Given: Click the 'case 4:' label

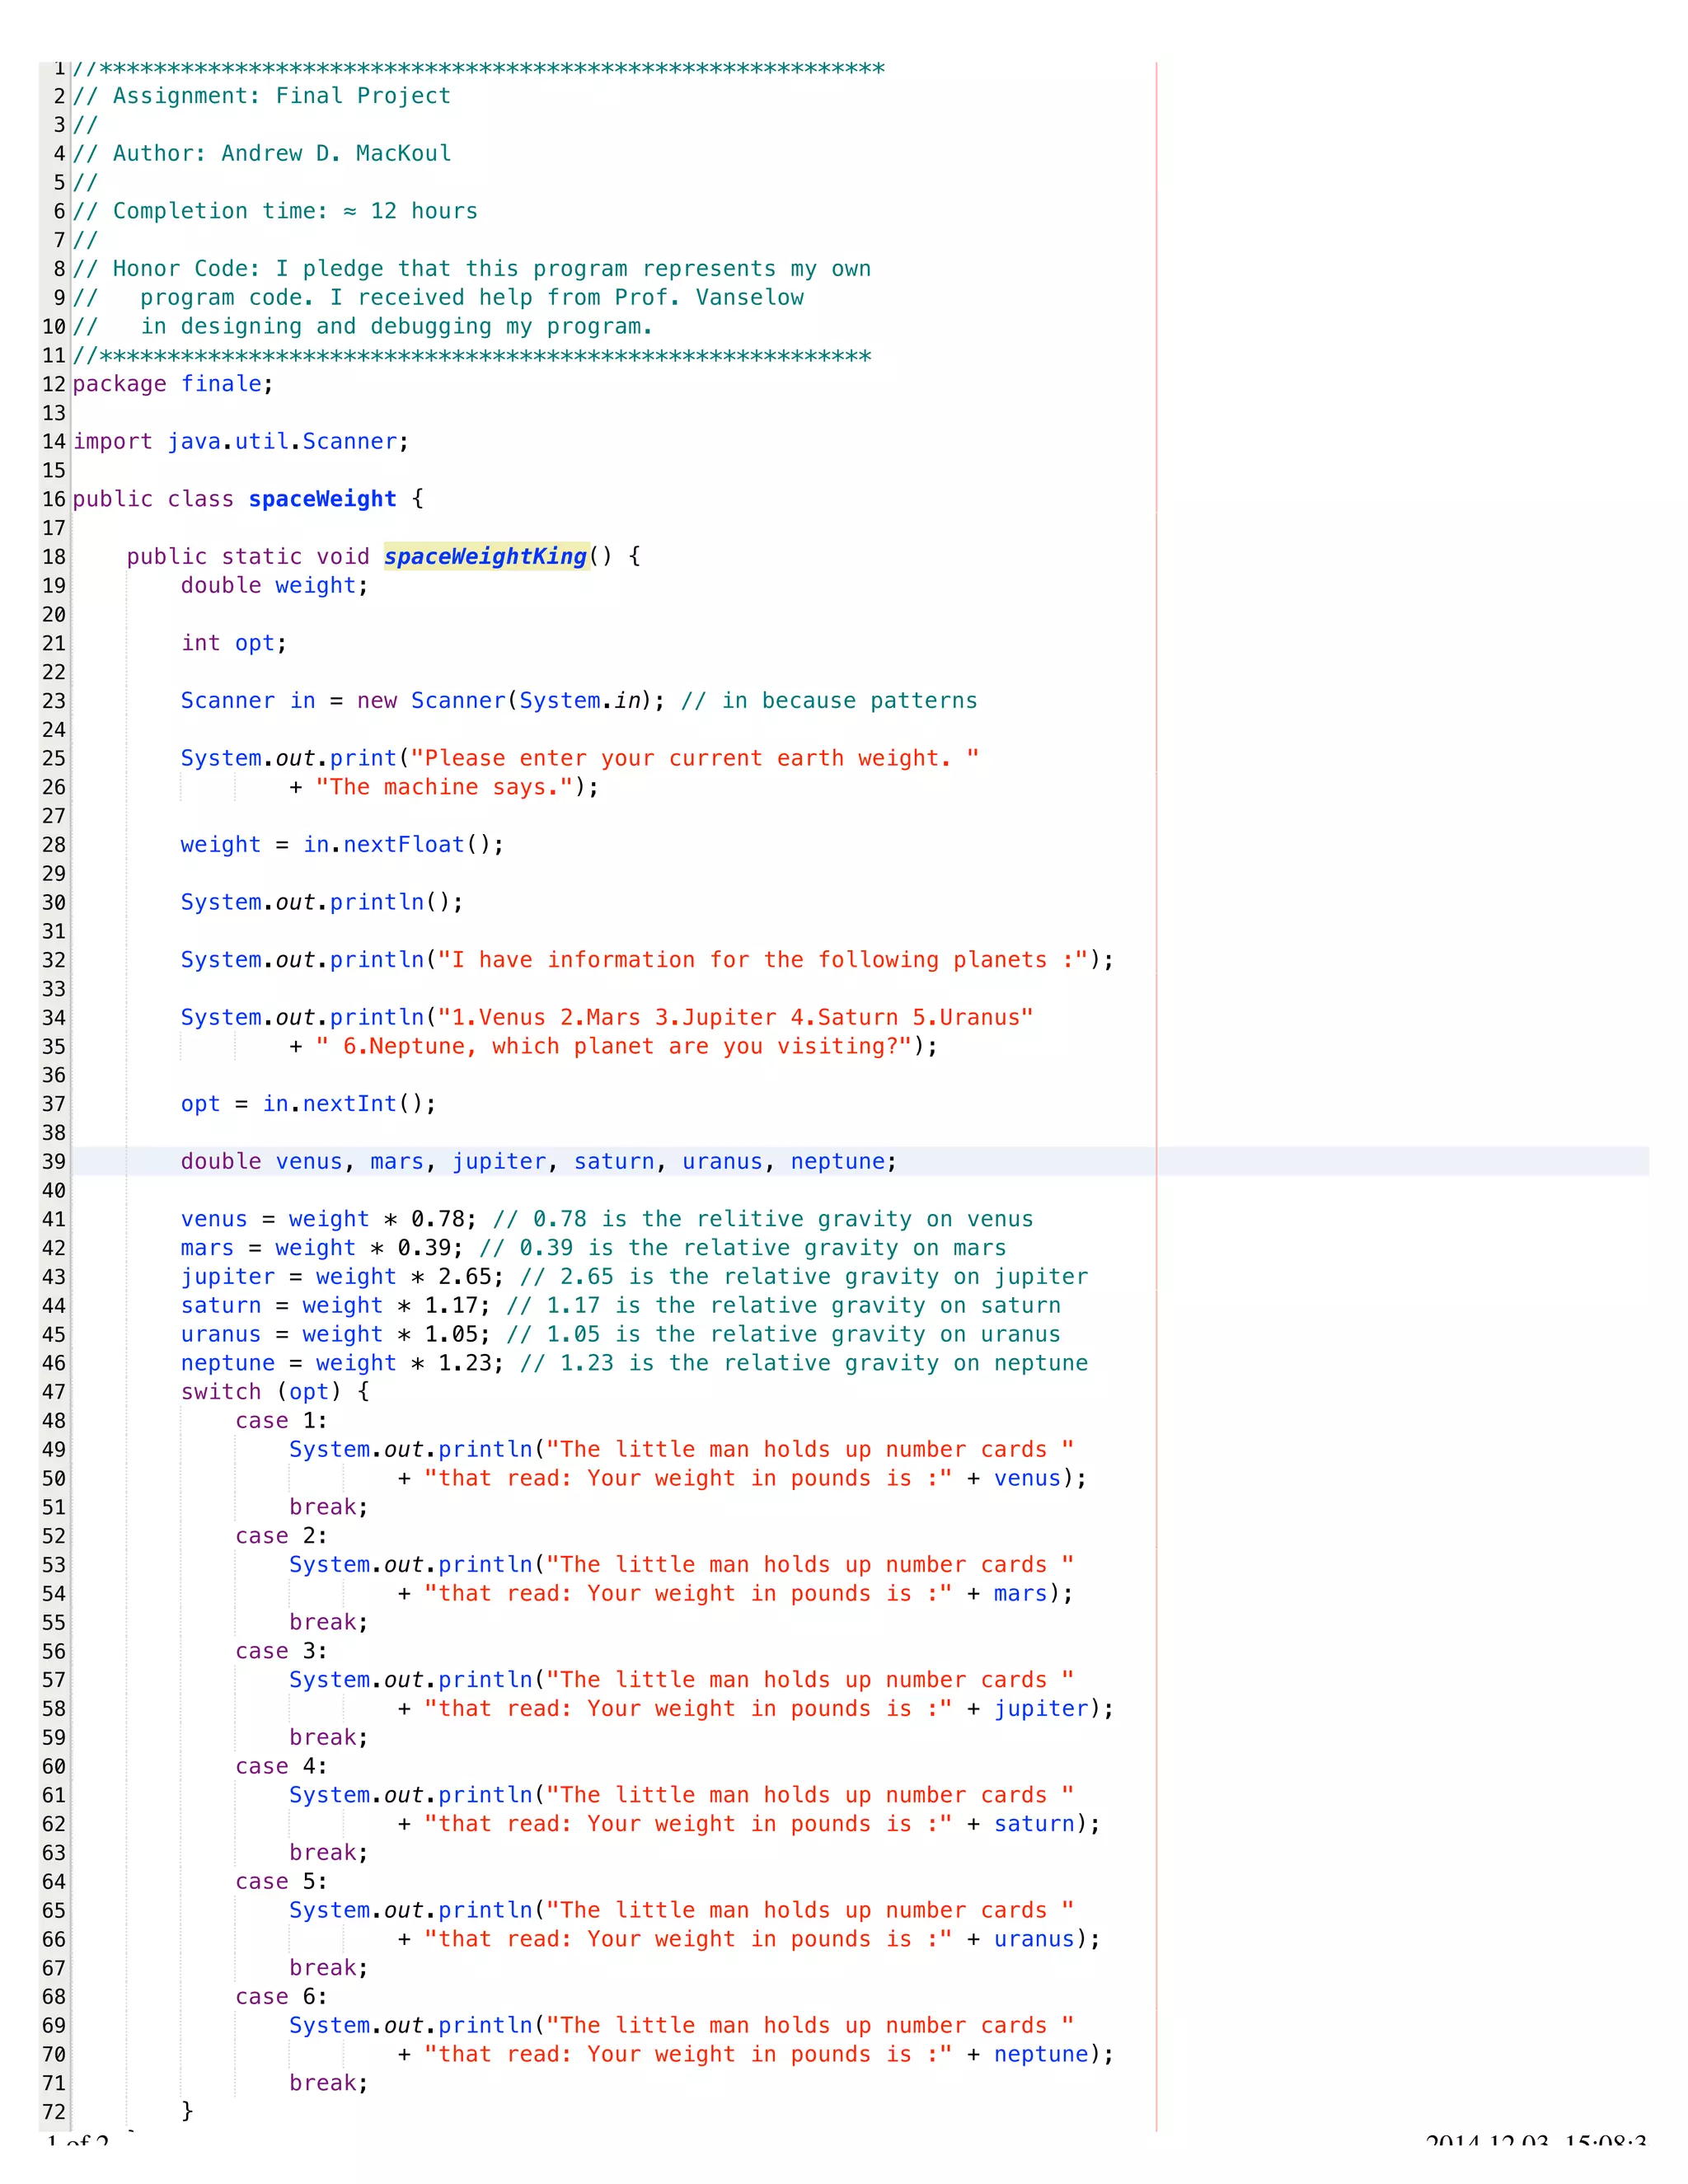Looking at the screenshot, I should point(281,1767).
